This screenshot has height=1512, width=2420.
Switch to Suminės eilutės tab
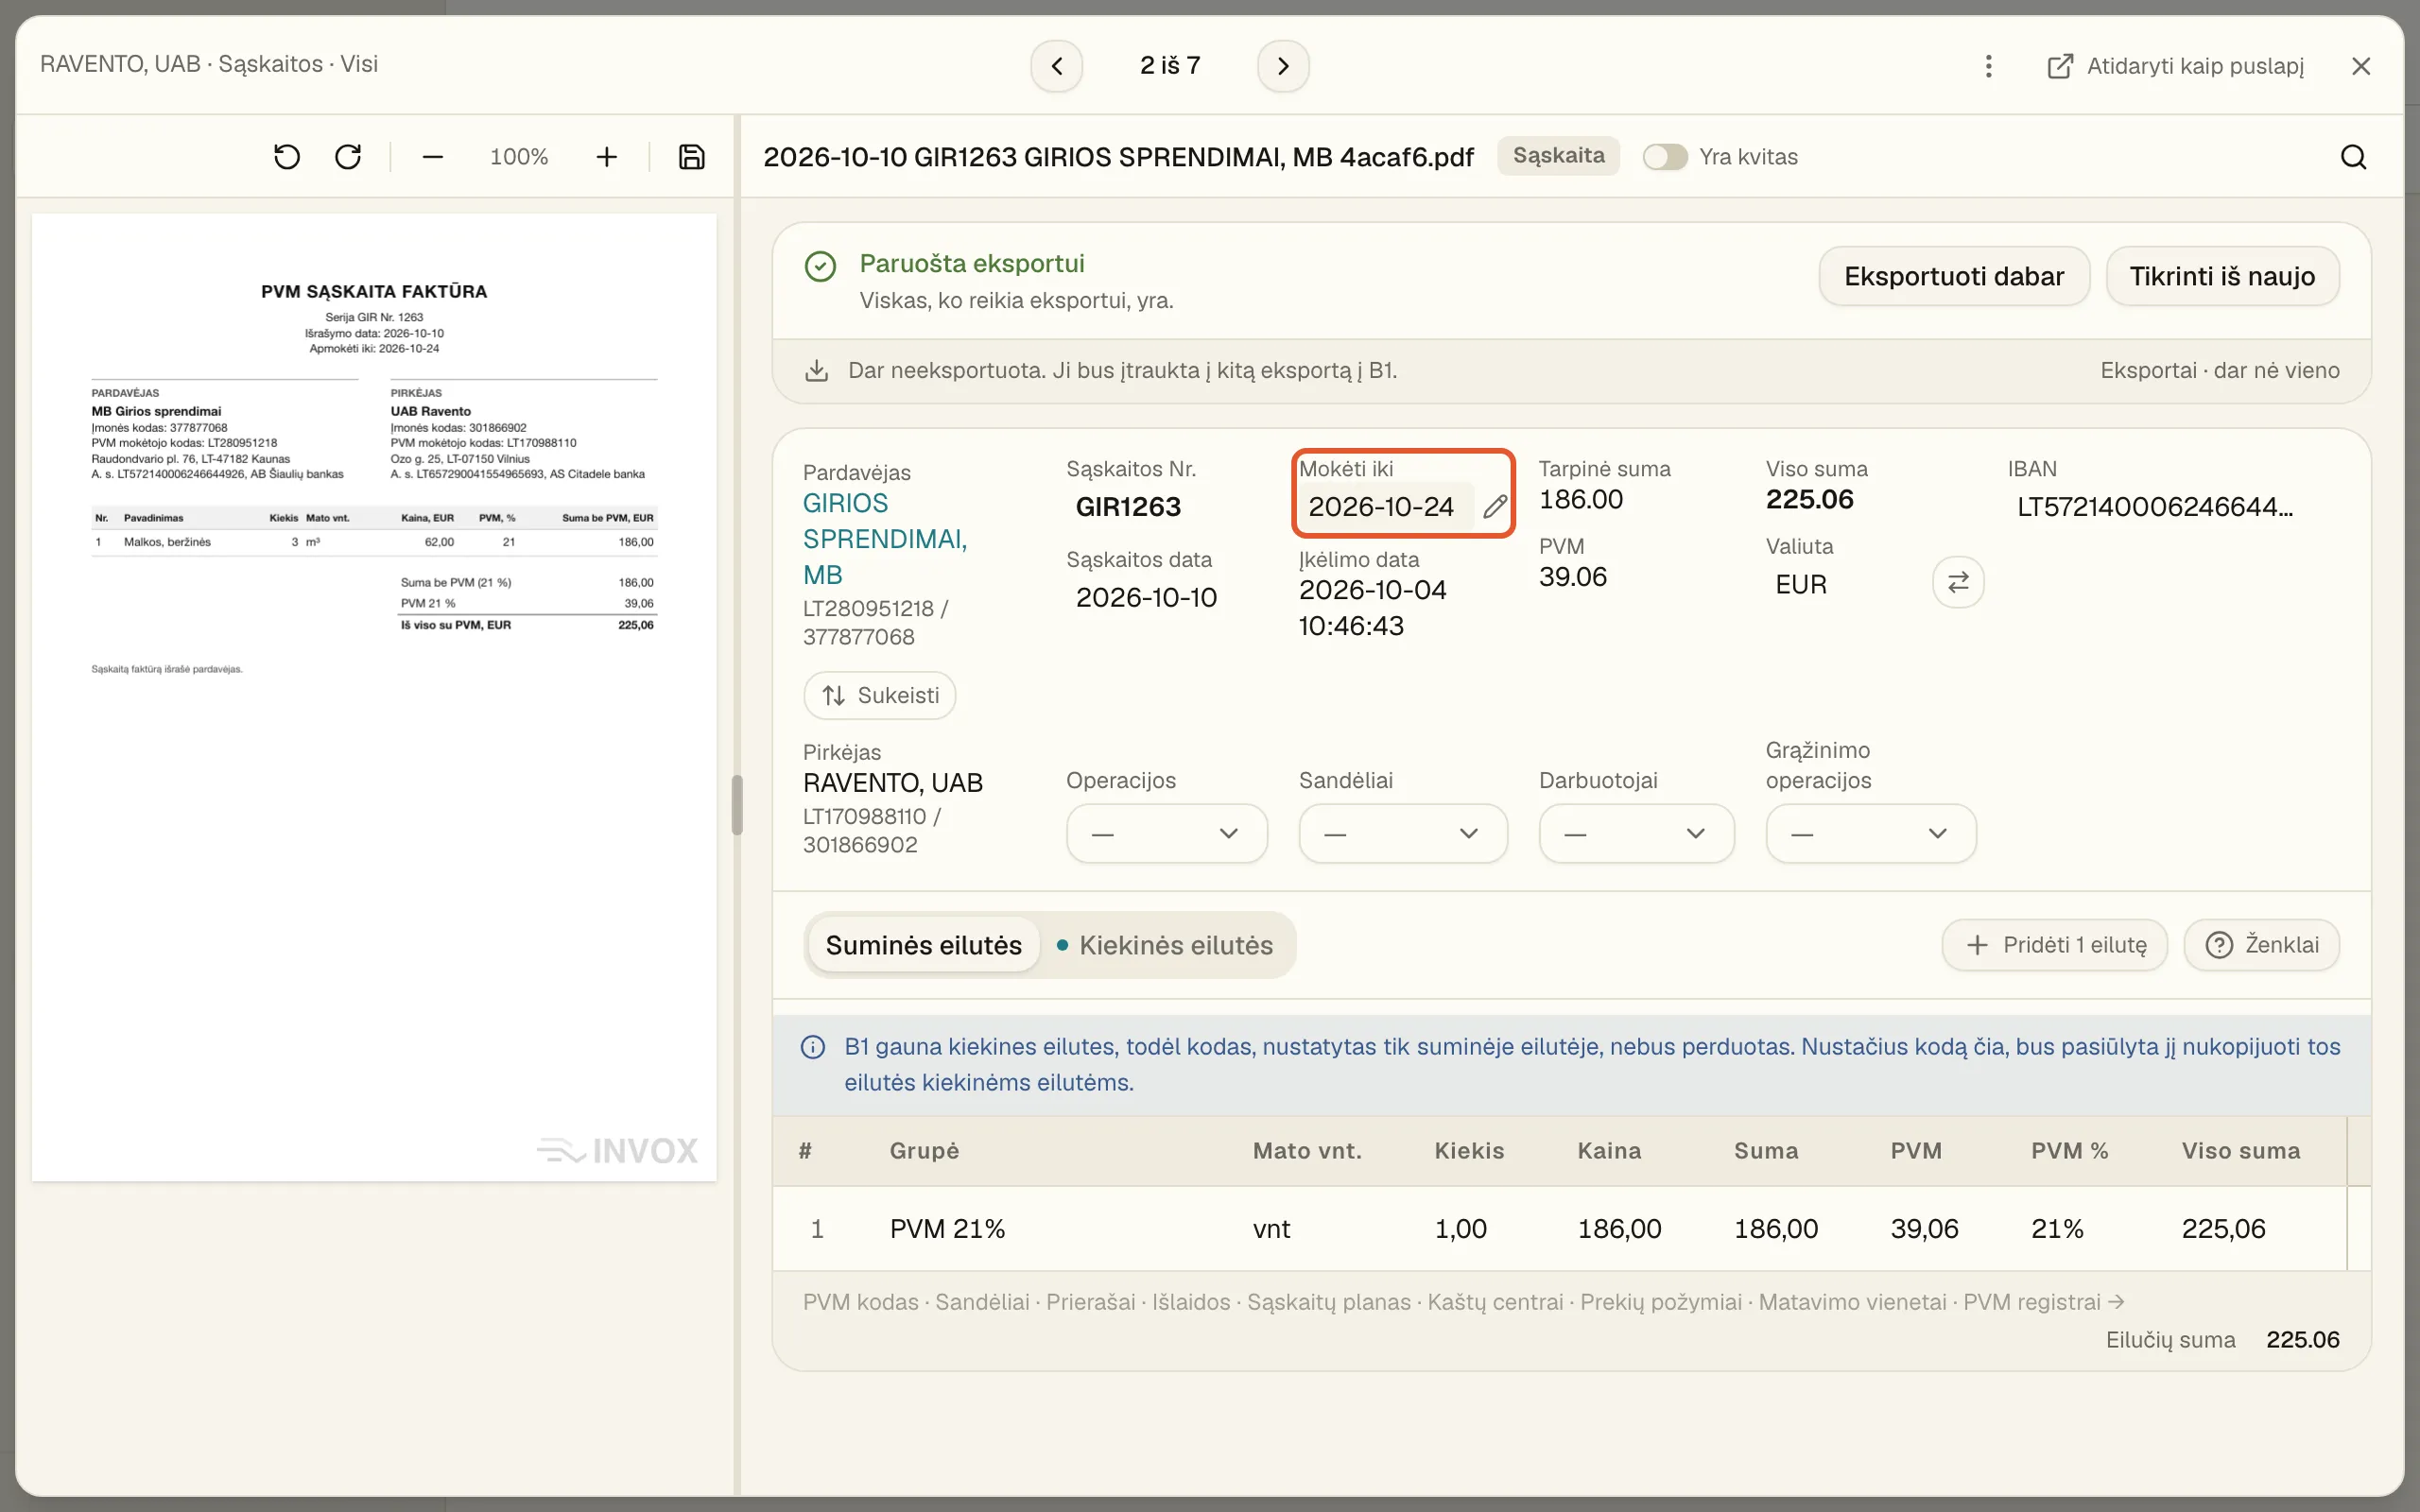coord(923,945)
